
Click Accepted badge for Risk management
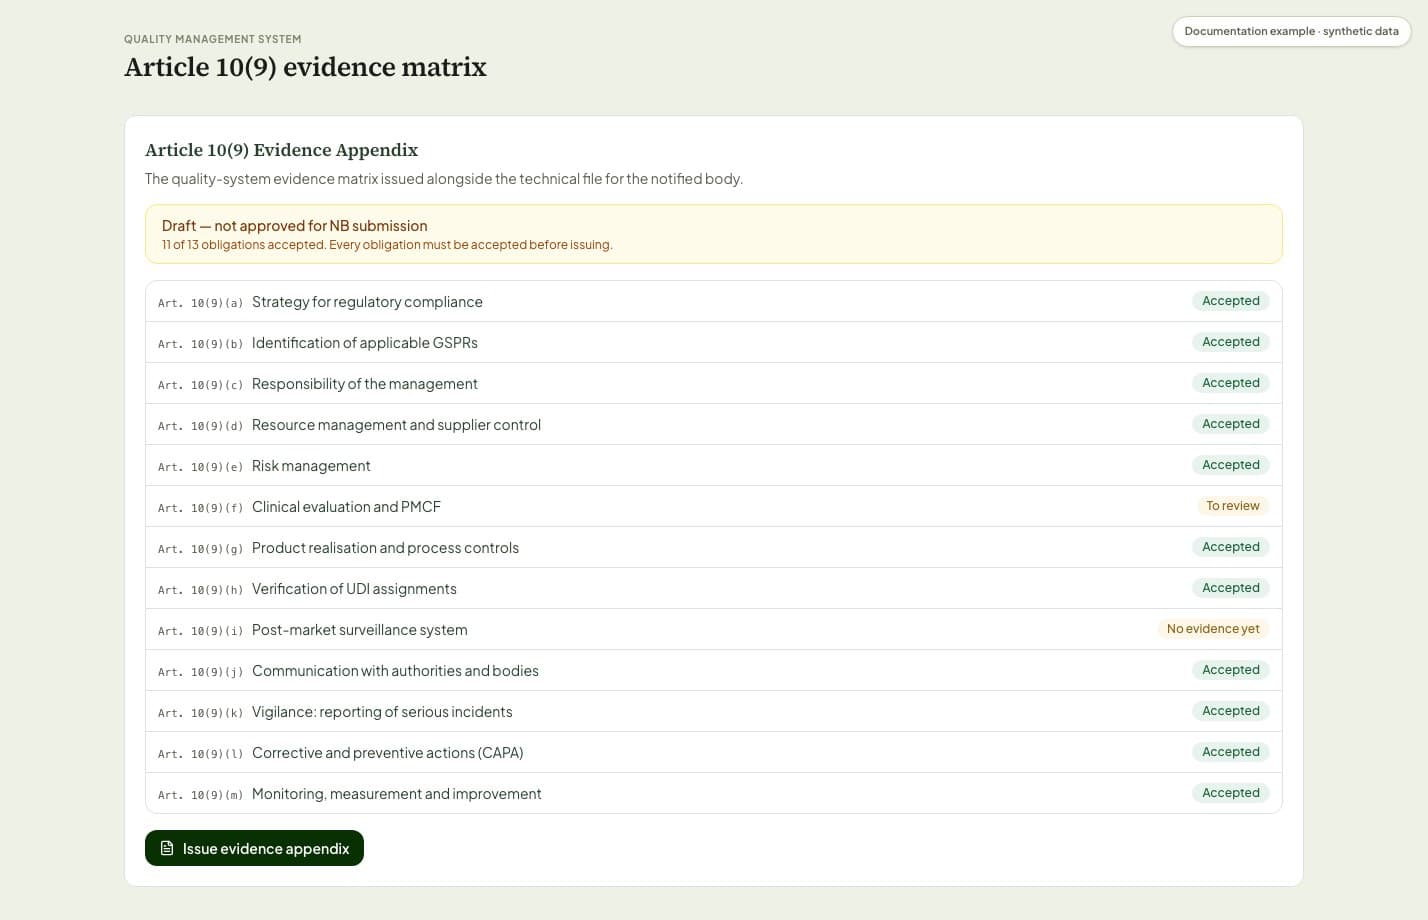1230,465
